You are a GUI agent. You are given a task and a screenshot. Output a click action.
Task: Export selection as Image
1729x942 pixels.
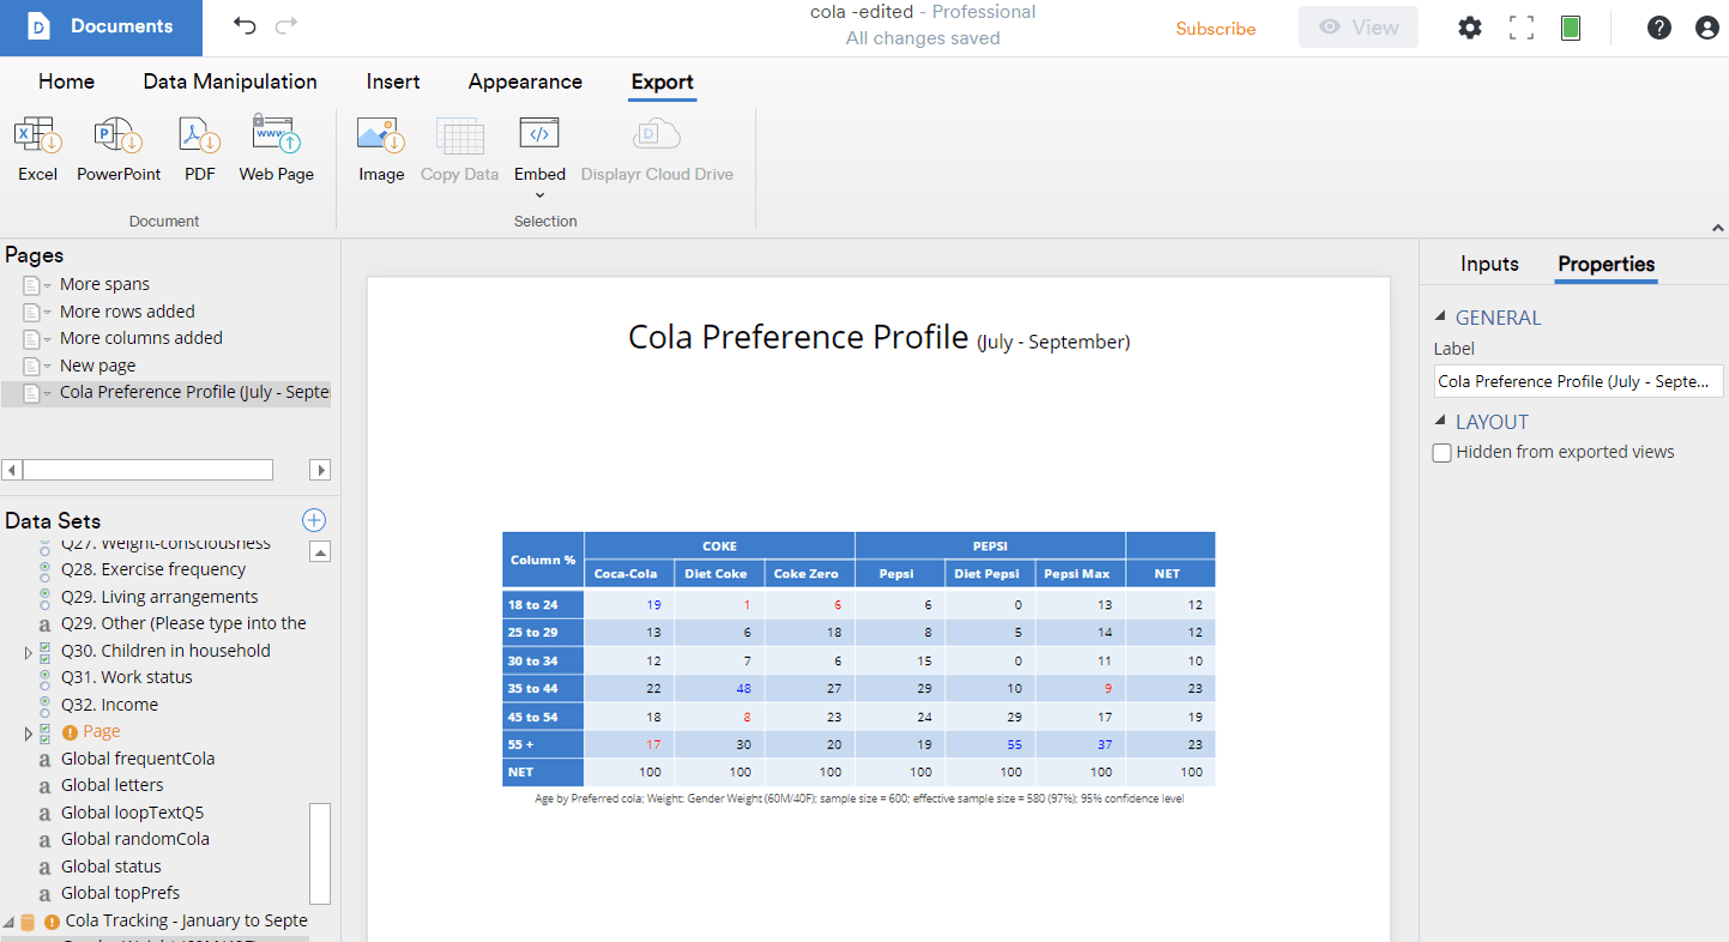(x=381, y=148)
